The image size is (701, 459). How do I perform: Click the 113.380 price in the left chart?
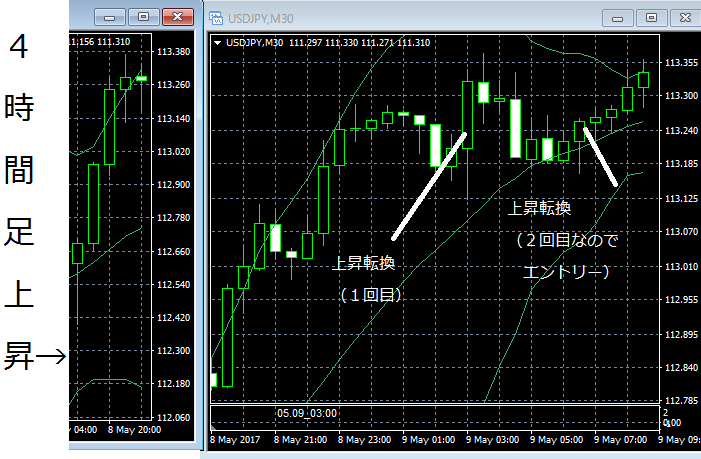click(173, 52)
